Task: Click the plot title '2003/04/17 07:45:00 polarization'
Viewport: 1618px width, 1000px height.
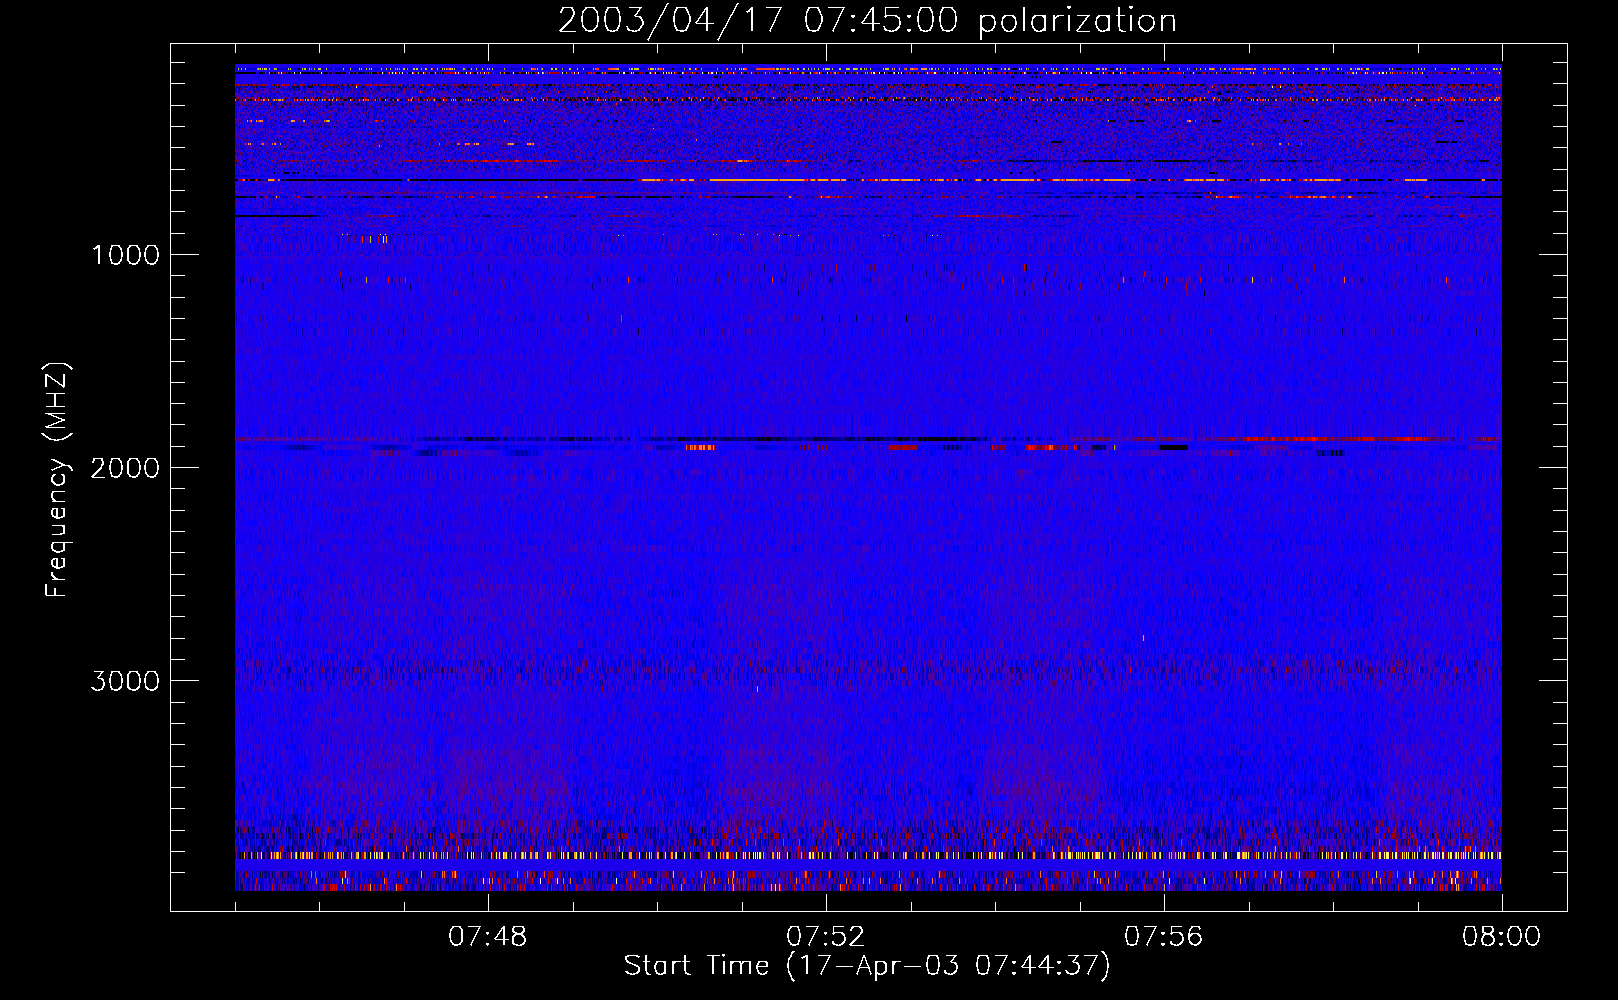Action: coord(867,21)
